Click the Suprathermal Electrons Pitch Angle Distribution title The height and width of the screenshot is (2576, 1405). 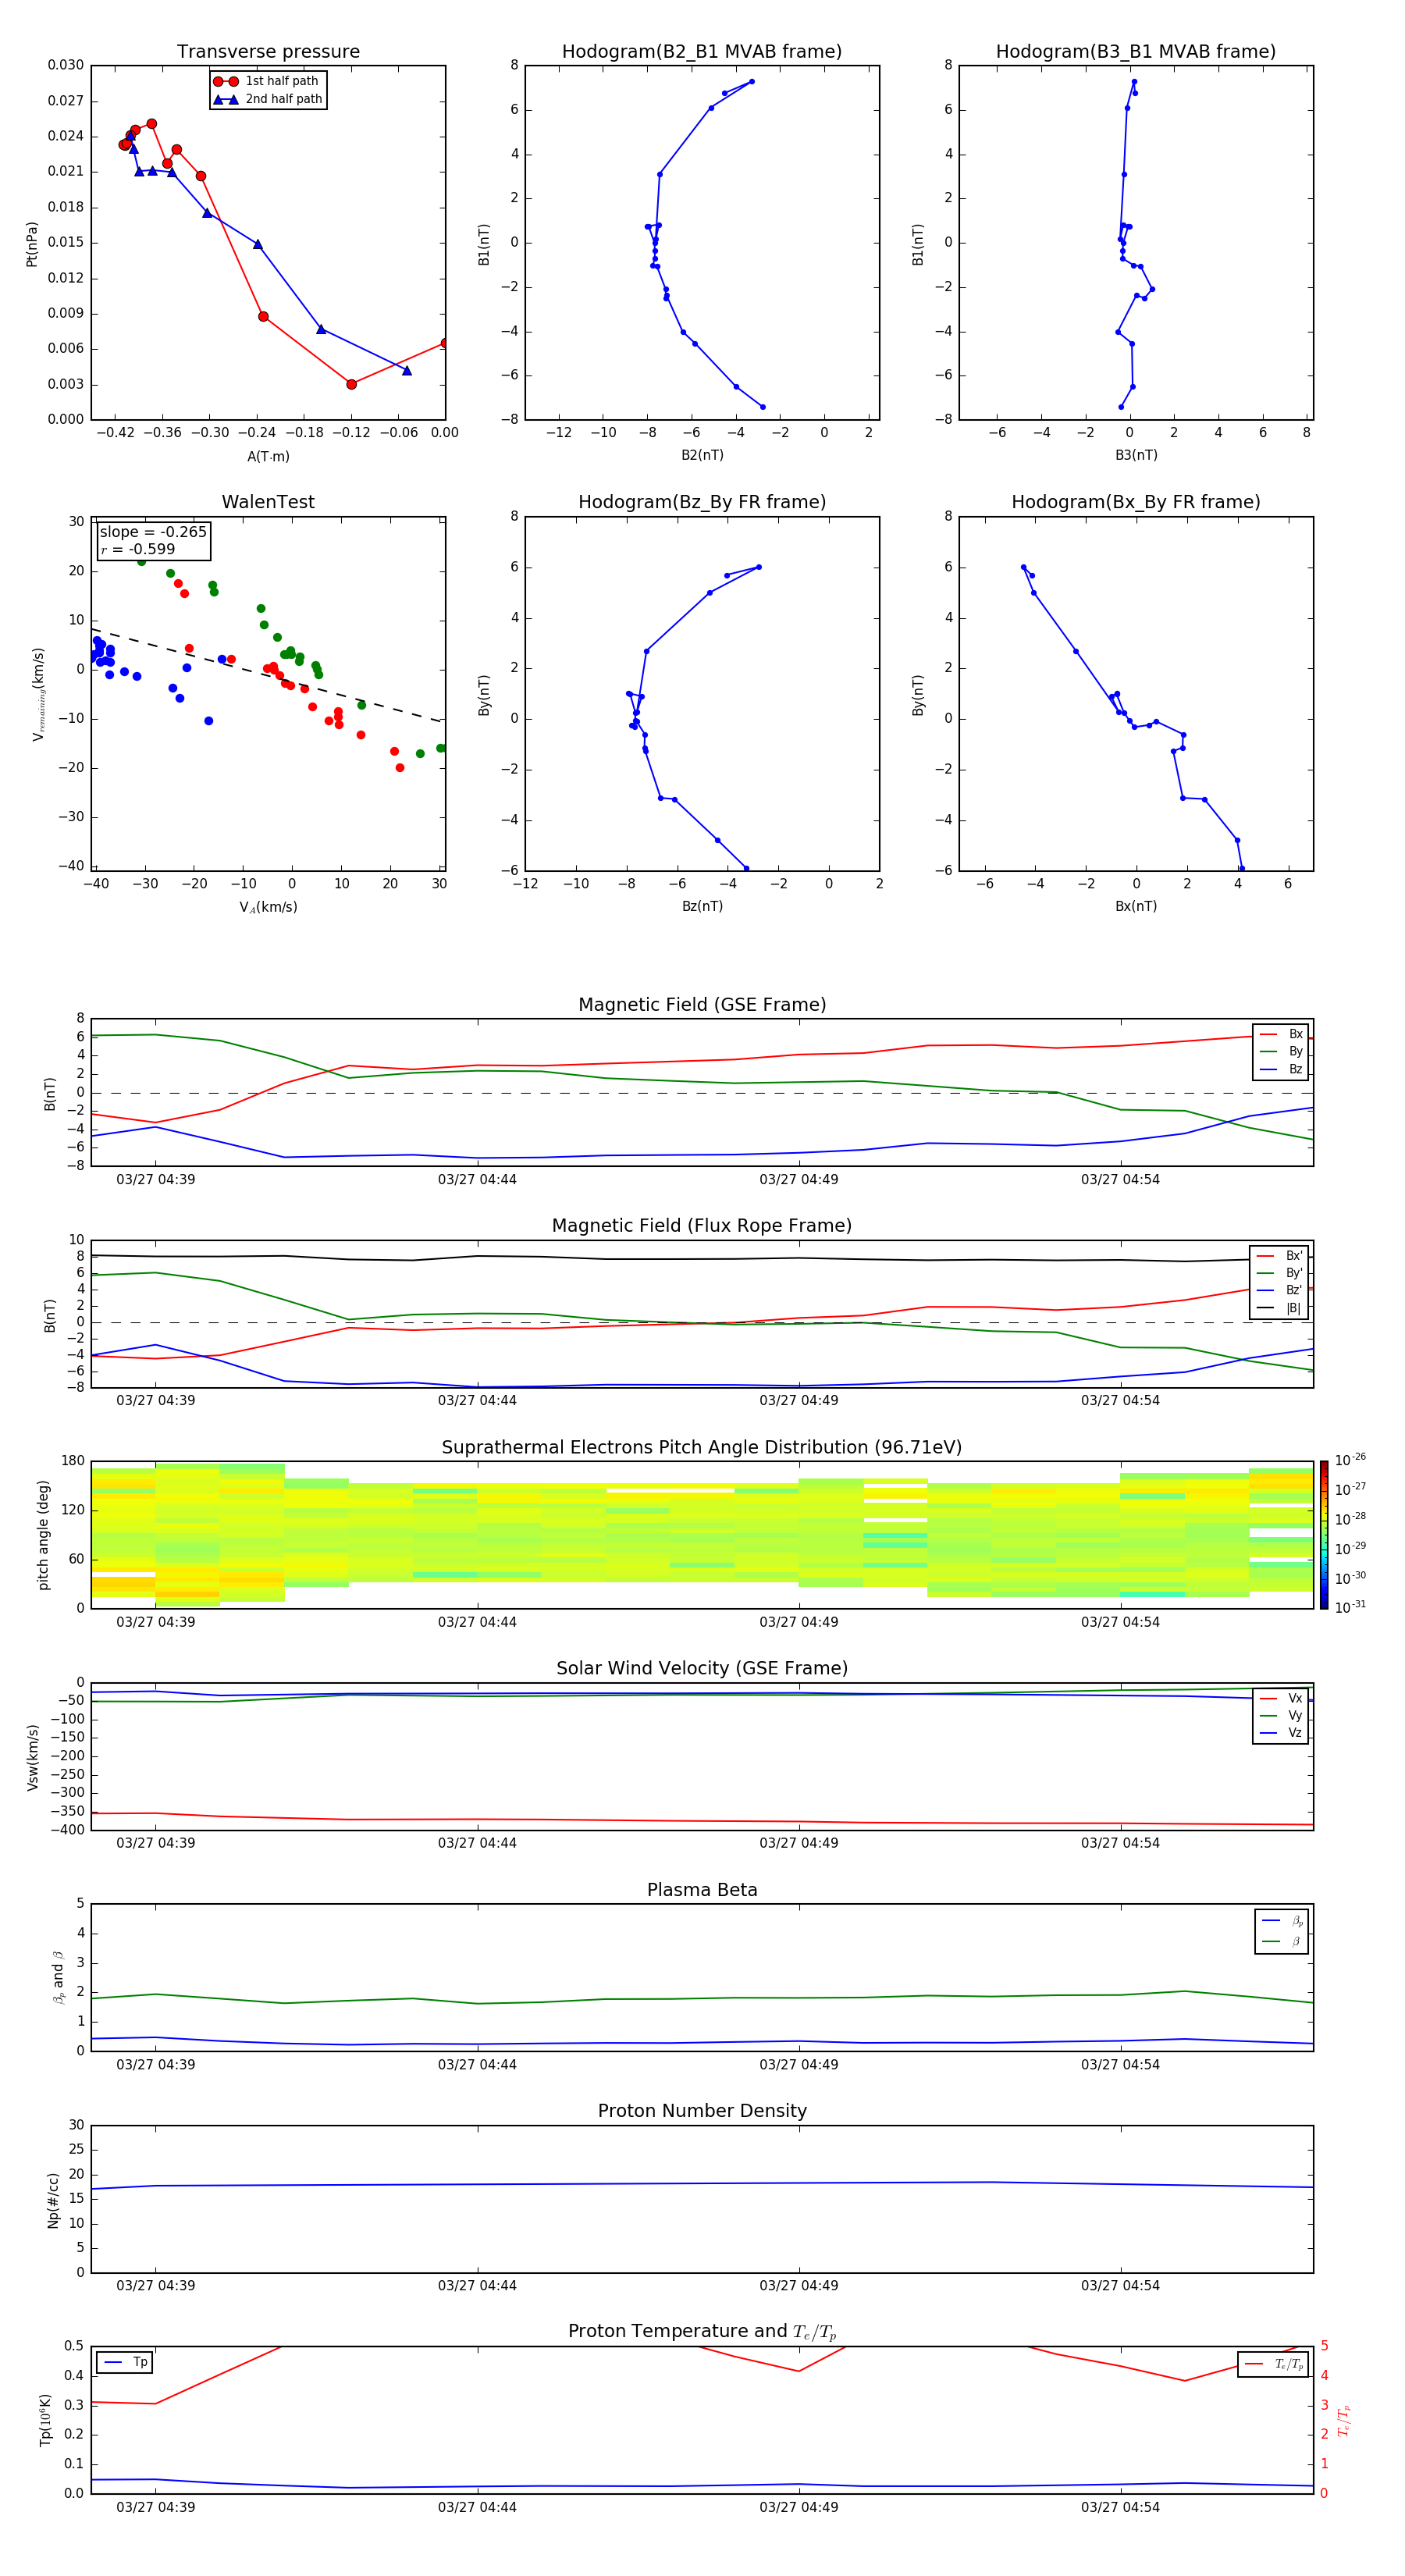702,1447
